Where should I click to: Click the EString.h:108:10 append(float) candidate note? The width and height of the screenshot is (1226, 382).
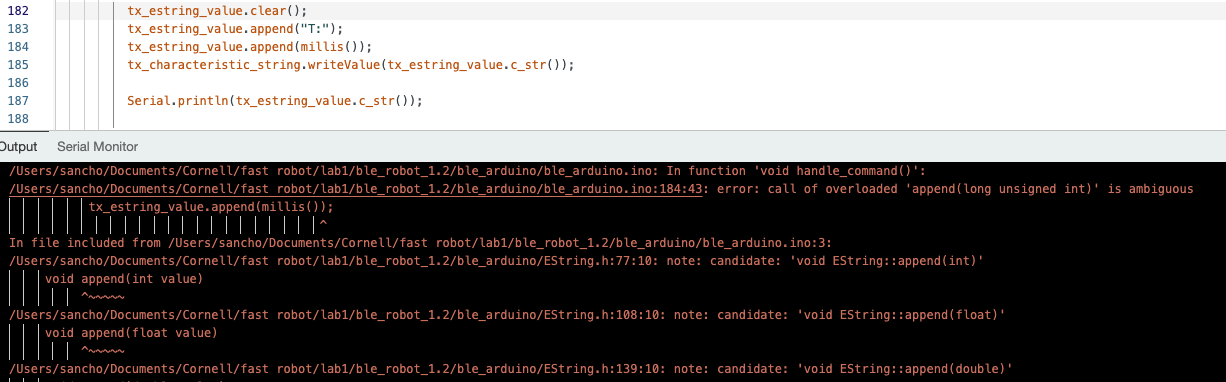point(506,315)
